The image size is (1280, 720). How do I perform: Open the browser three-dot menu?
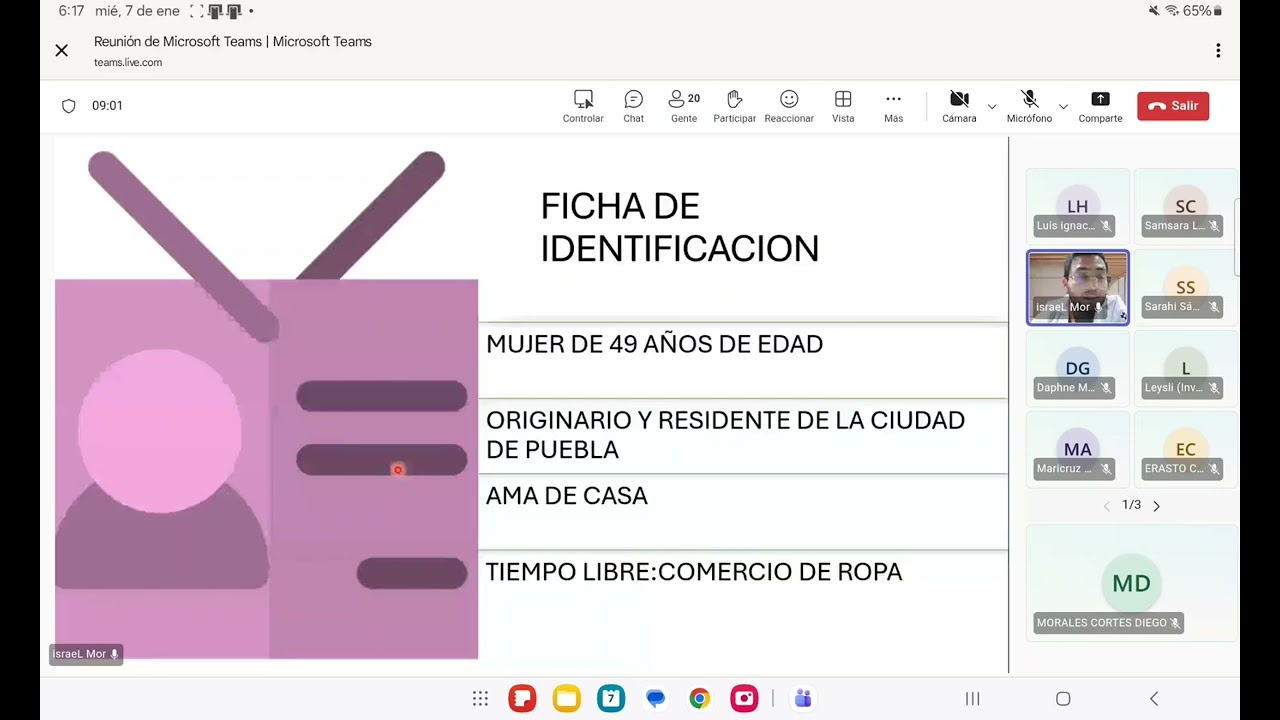click(x=1218, y=50)
